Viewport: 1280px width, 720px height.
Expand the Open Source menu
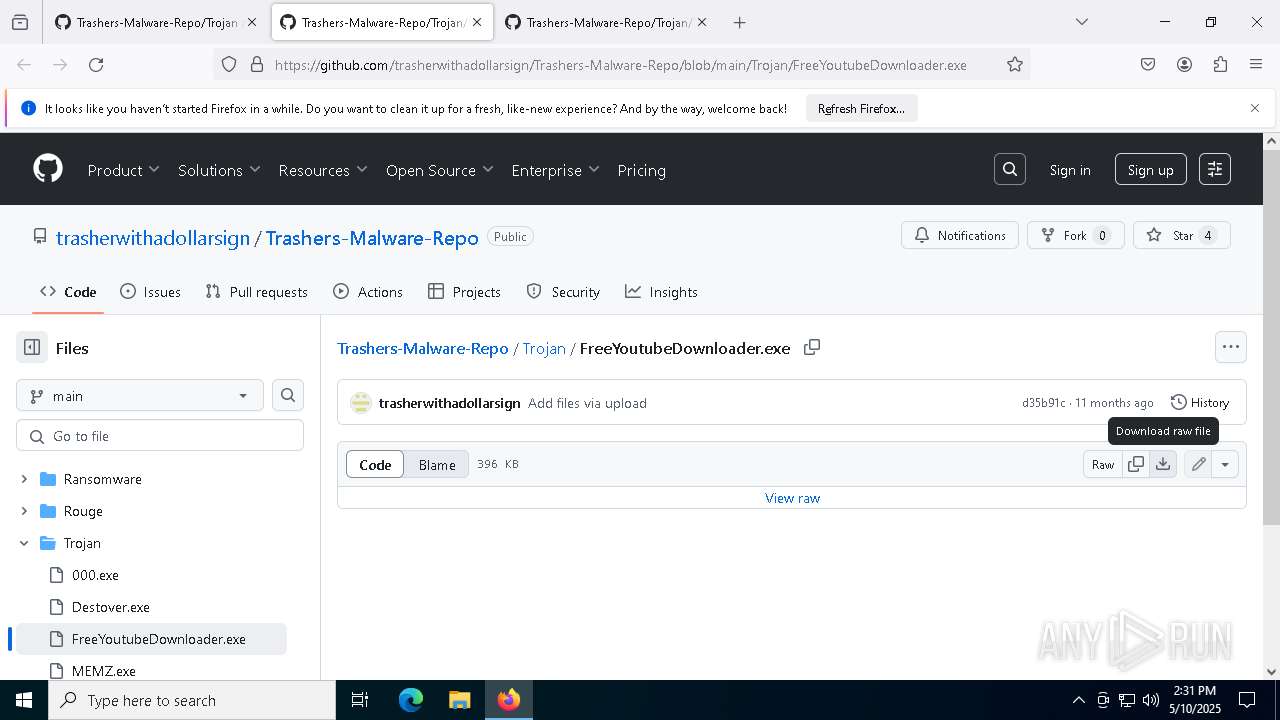point(440,170)
